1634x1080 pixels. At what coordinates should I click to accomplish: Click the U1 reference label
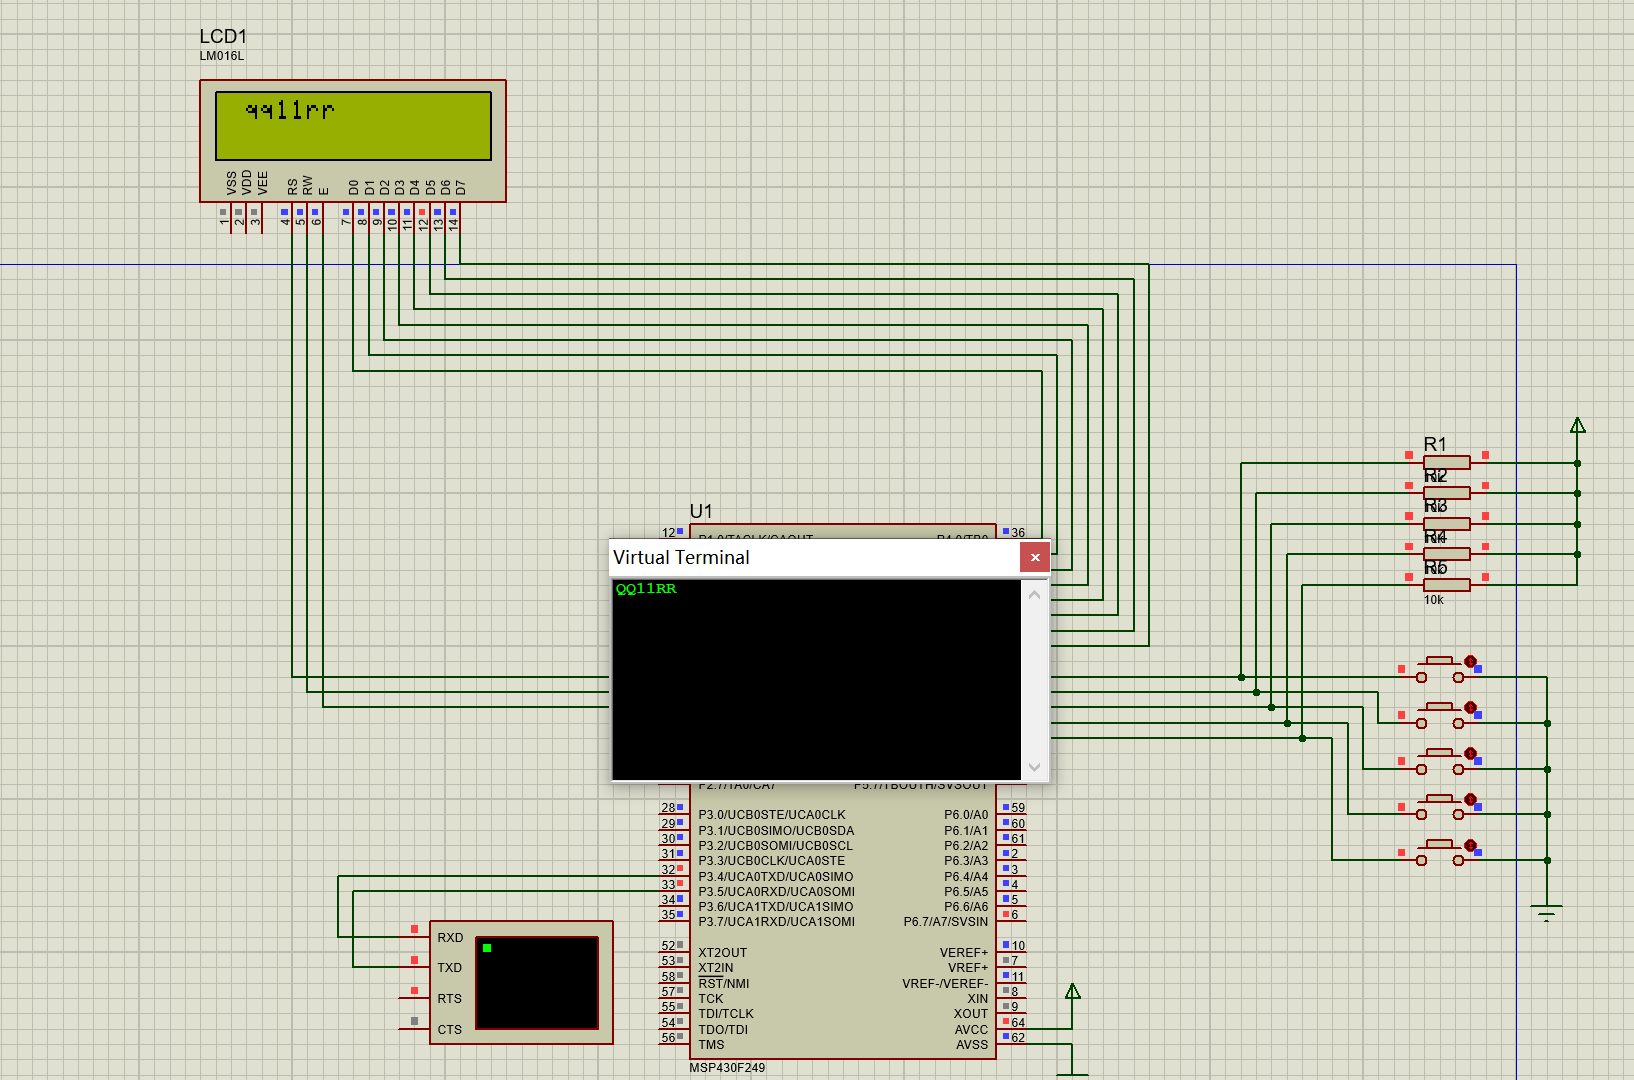pyautogui.click(x=701, y=511)
